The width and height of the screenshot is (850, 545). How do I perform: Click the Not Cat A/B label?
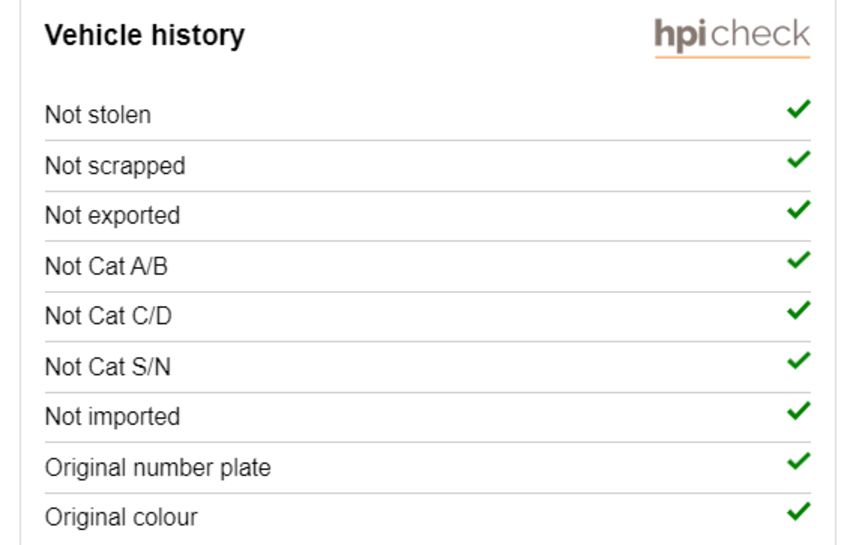[x=106, y=266]
